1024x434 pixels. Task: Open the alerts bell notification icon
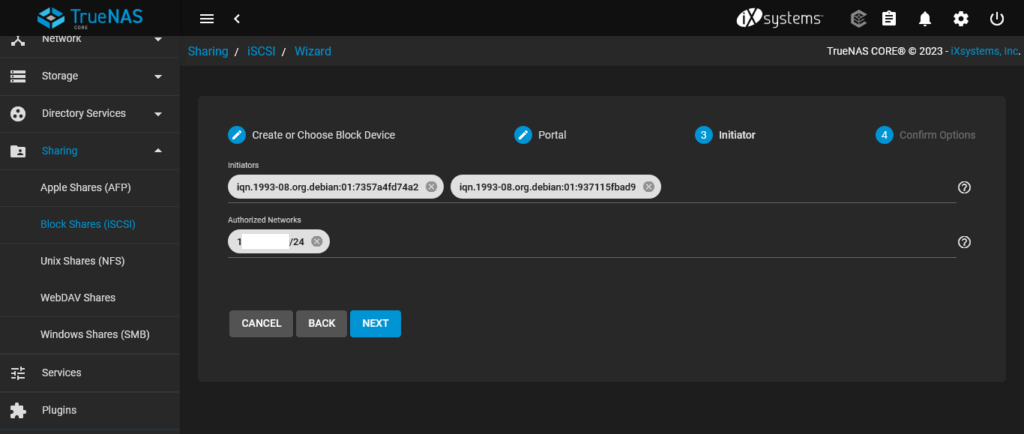(x=925, y=18)
